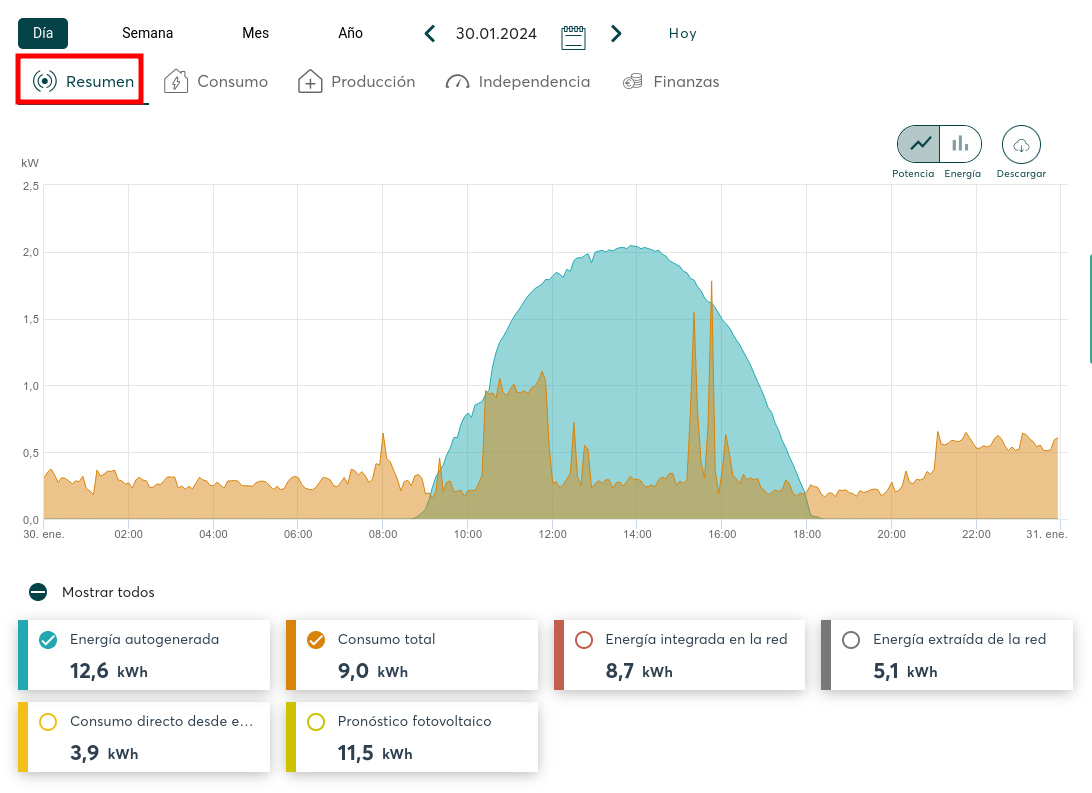Screen dimensions: 1092x793
Task: Uncheck Energía autogenerada series
Action: [47, 640]
